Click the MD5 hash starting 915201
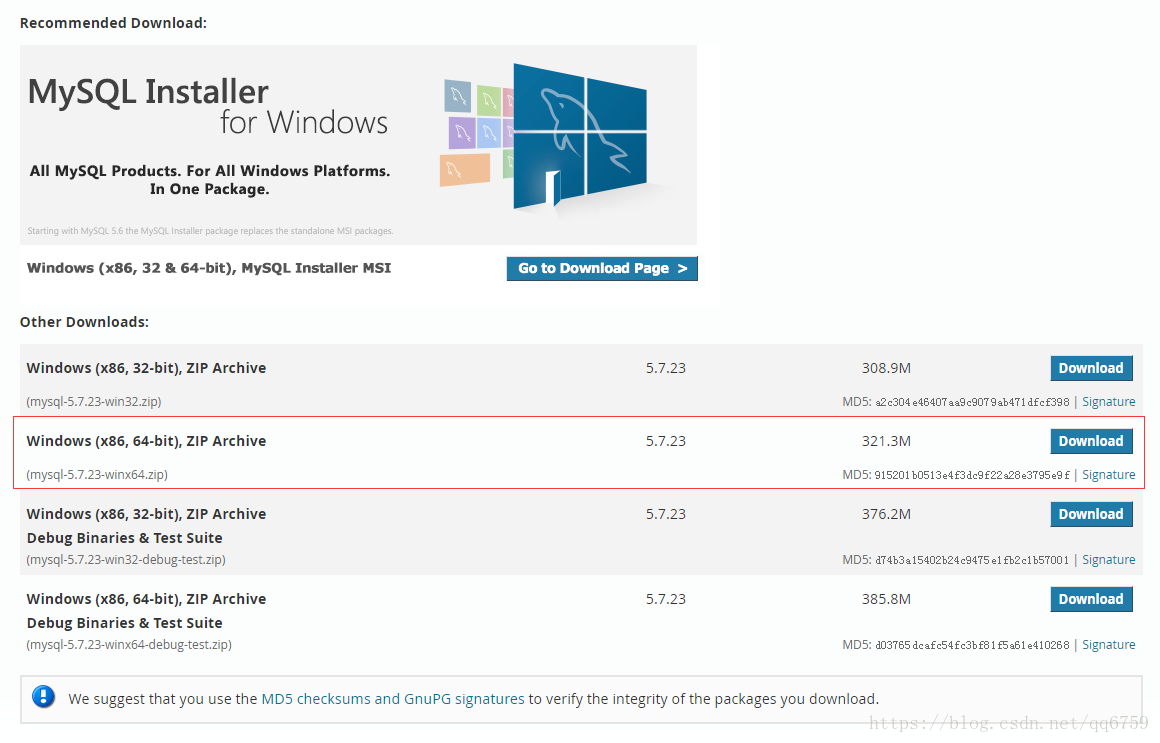The image size is (1160, 743). [972, 476]
